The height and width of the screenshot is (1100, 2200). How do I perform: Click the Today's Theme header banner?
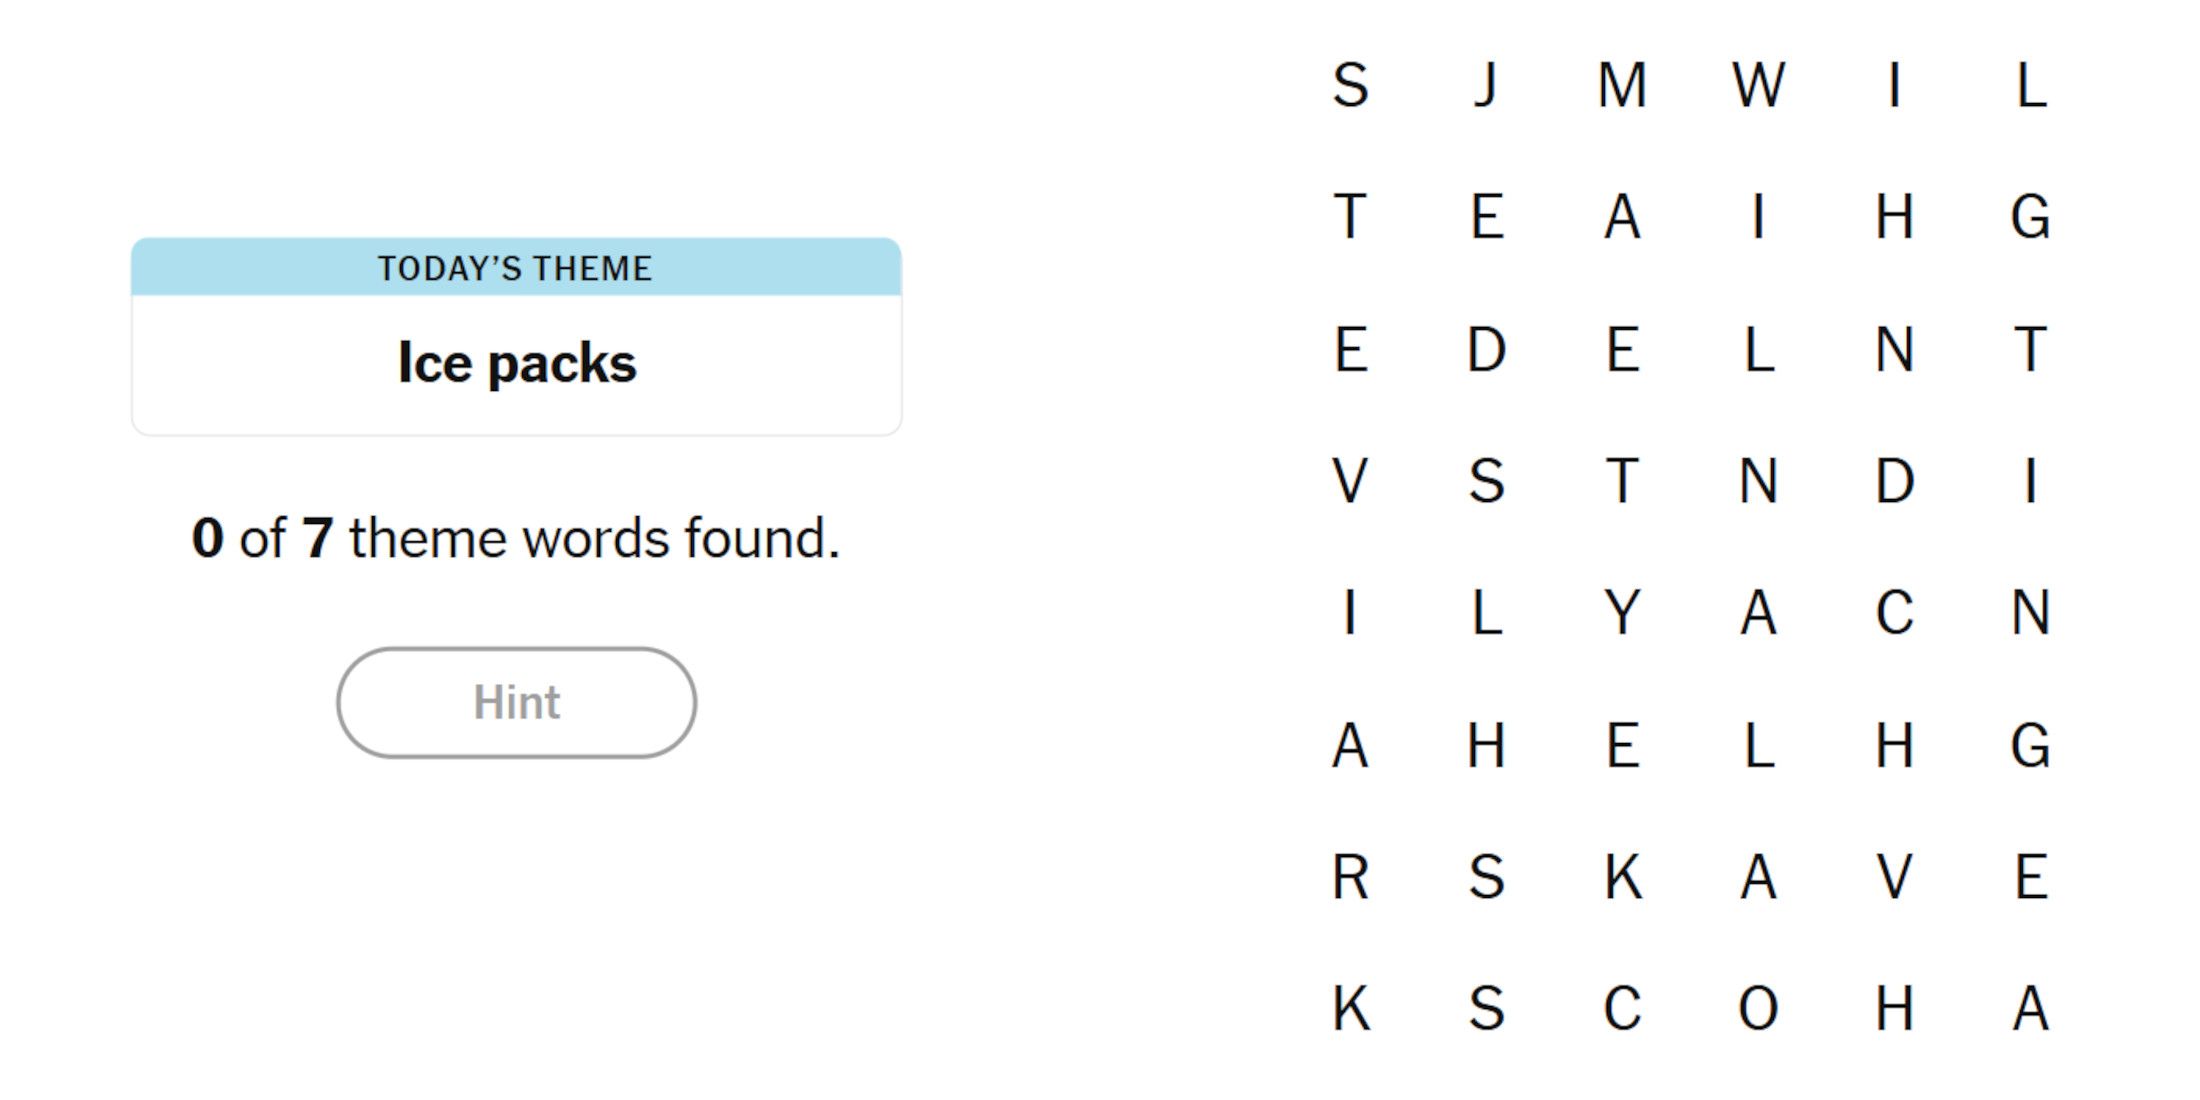coord(516,268)
